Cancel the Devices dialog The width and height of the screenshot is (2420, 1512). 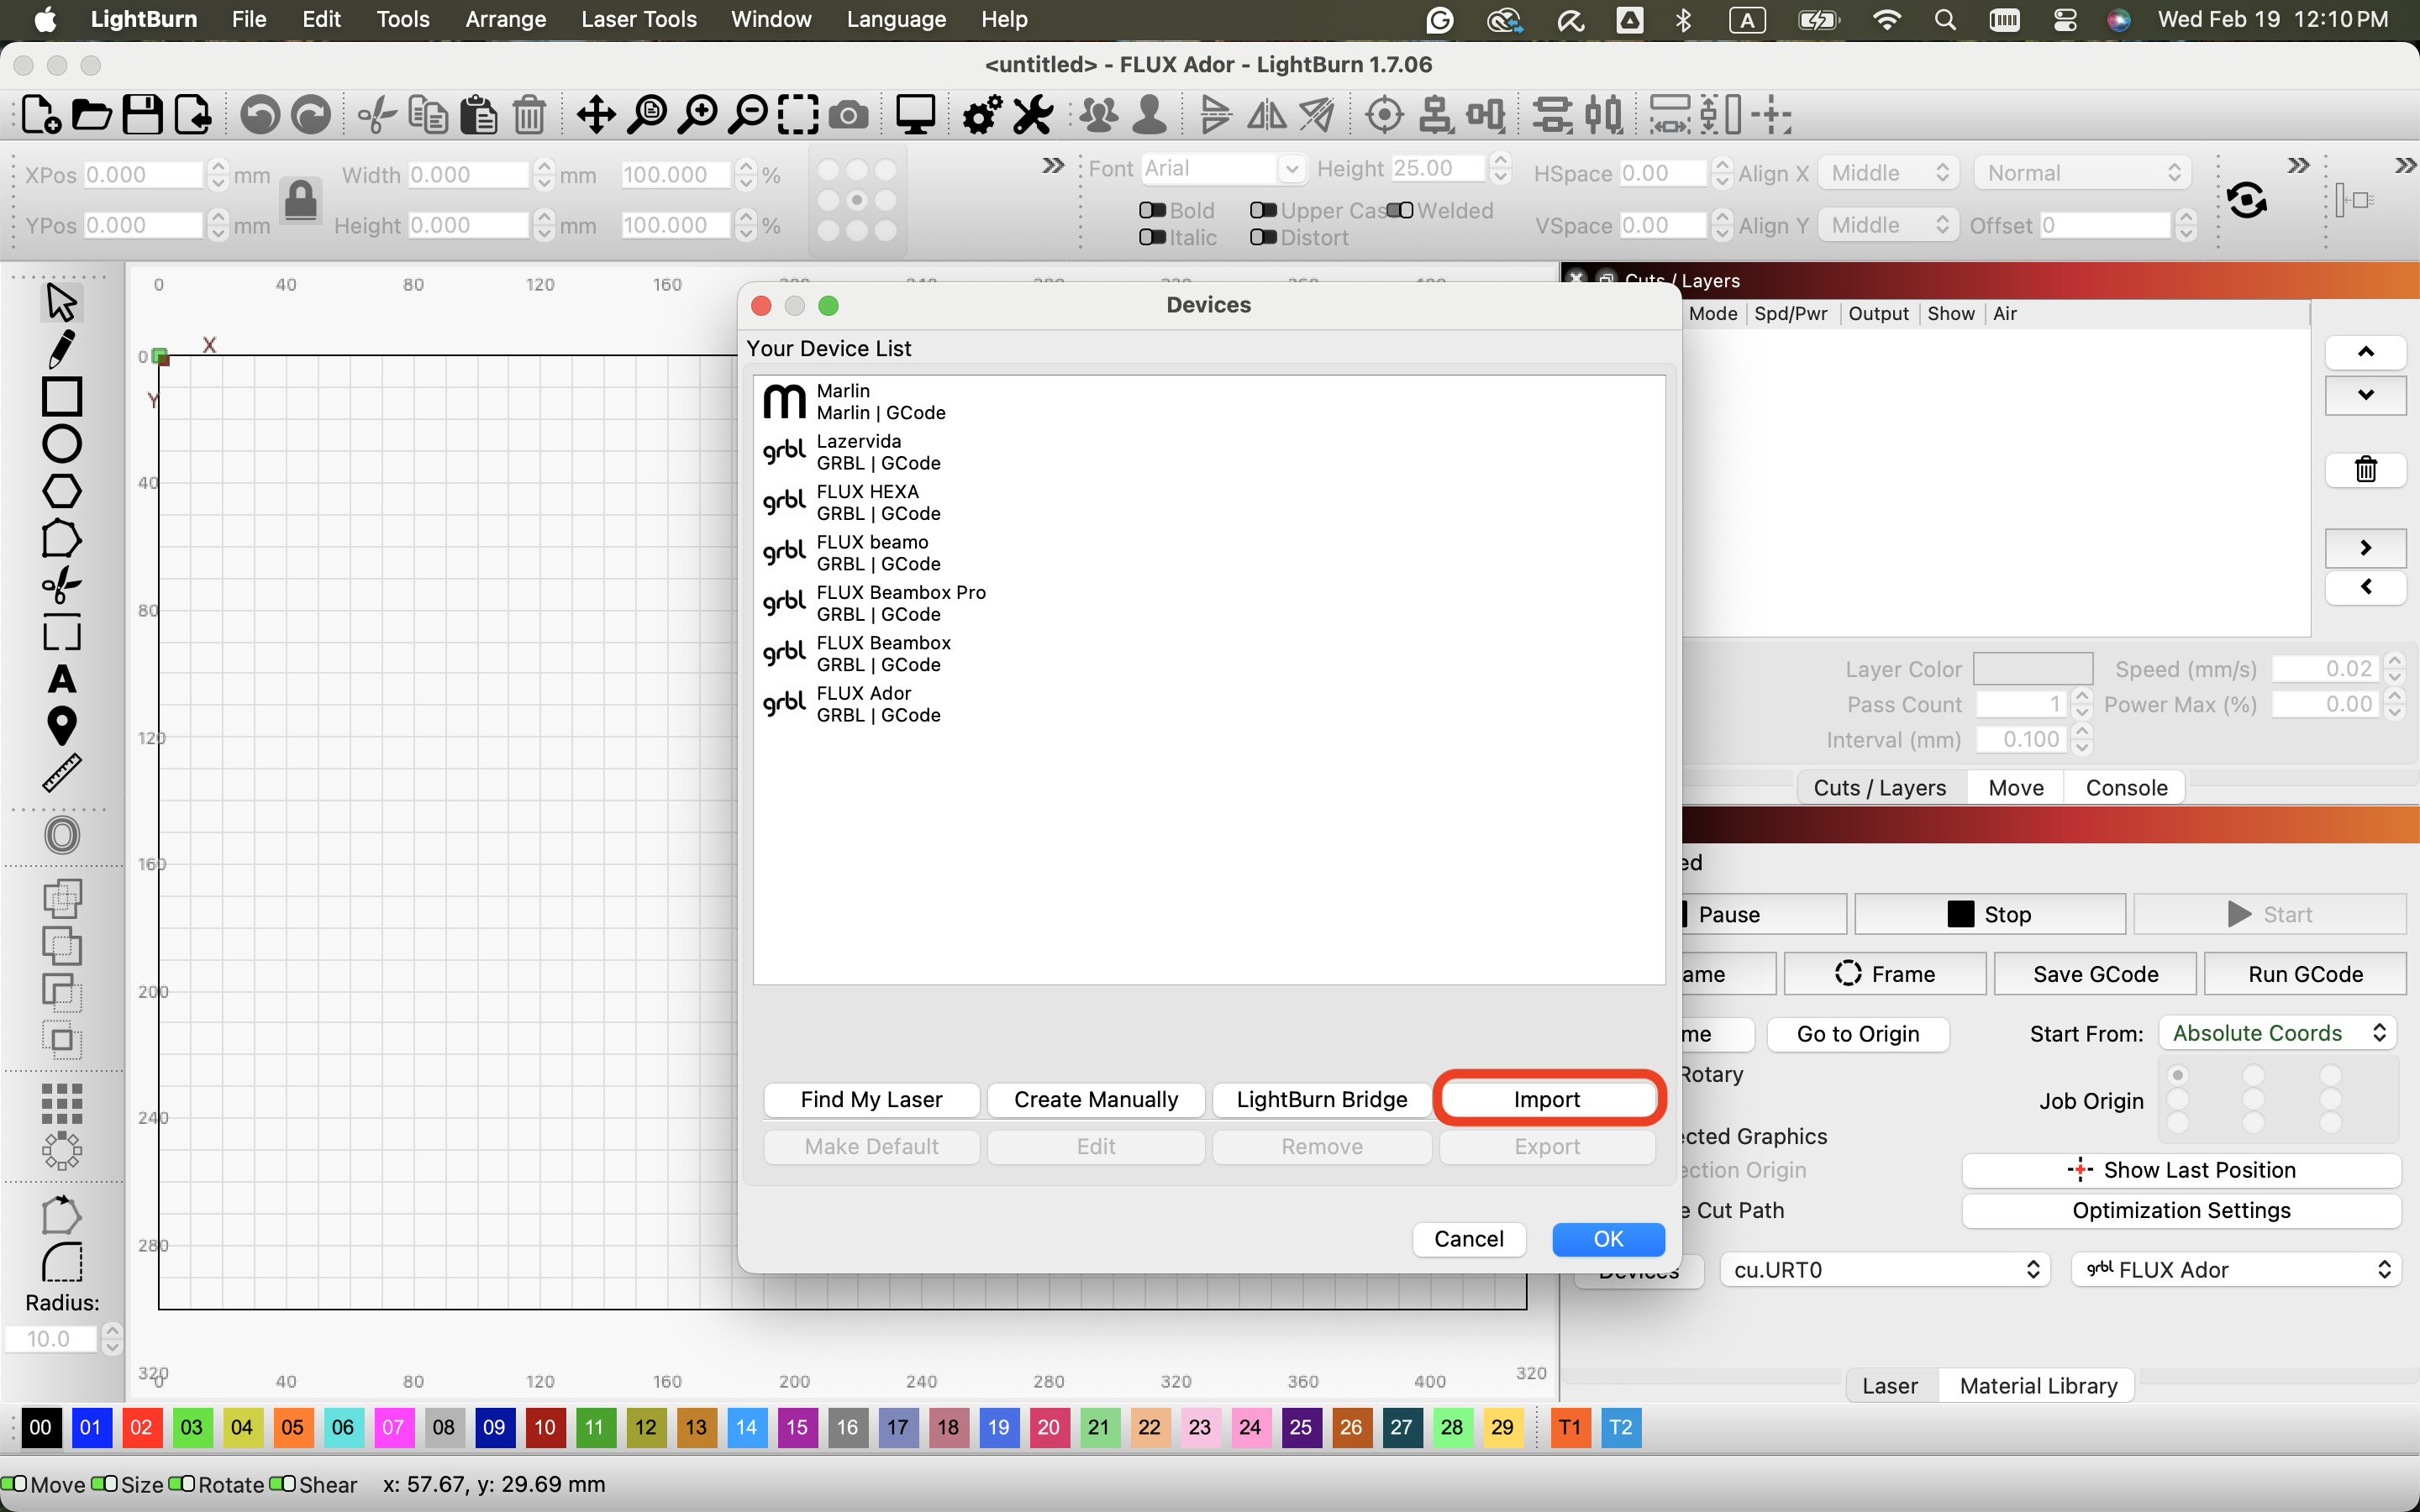coord(1468,1239)
